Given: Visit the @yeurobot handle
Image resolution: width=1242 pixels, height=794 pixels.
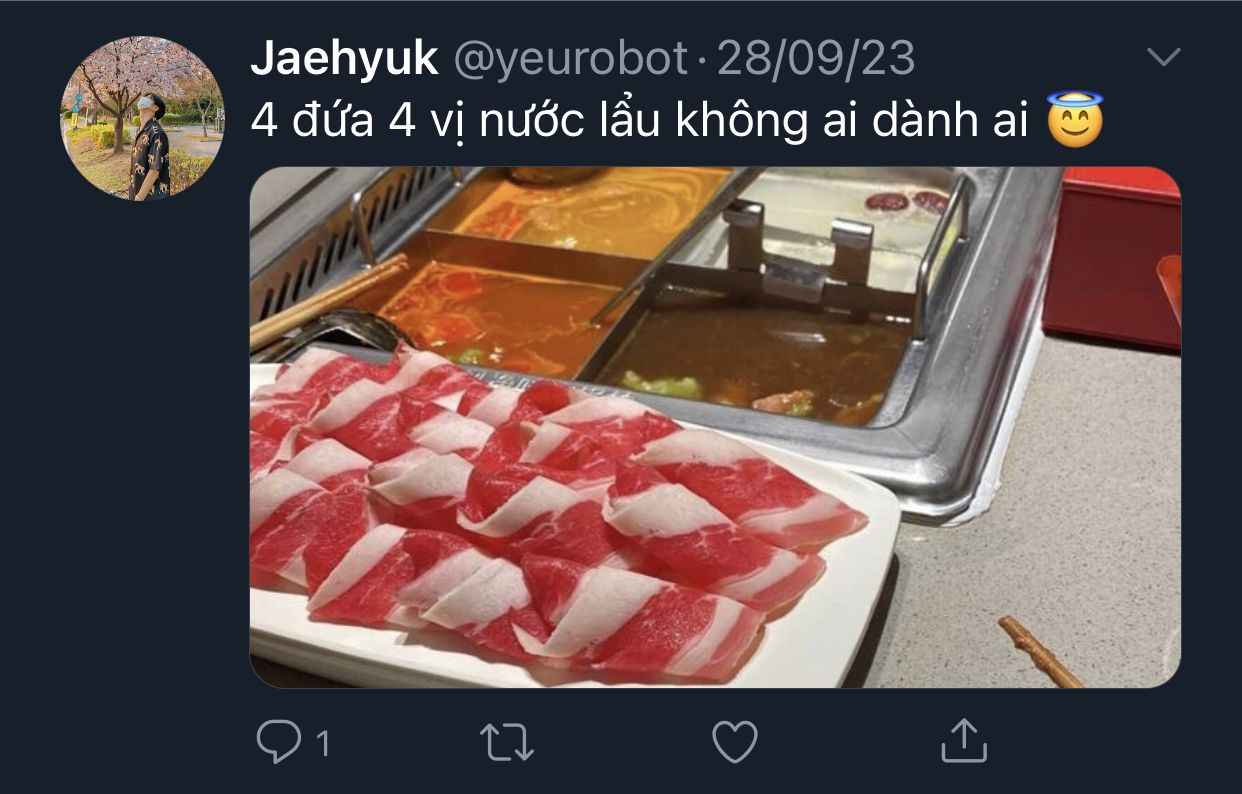Looking at the screenshot, I should (570, 61).
